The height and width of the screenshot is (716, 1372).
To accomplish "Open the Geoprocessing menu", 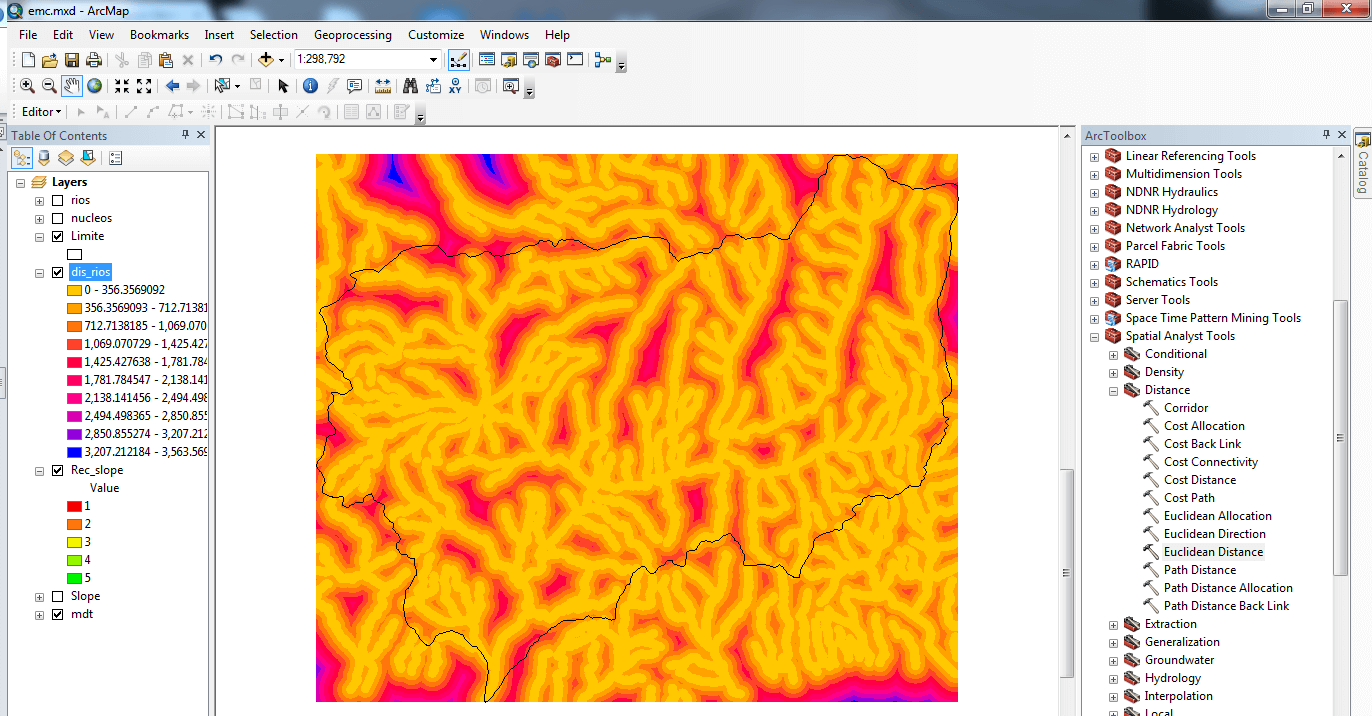I will pos(353,35).
